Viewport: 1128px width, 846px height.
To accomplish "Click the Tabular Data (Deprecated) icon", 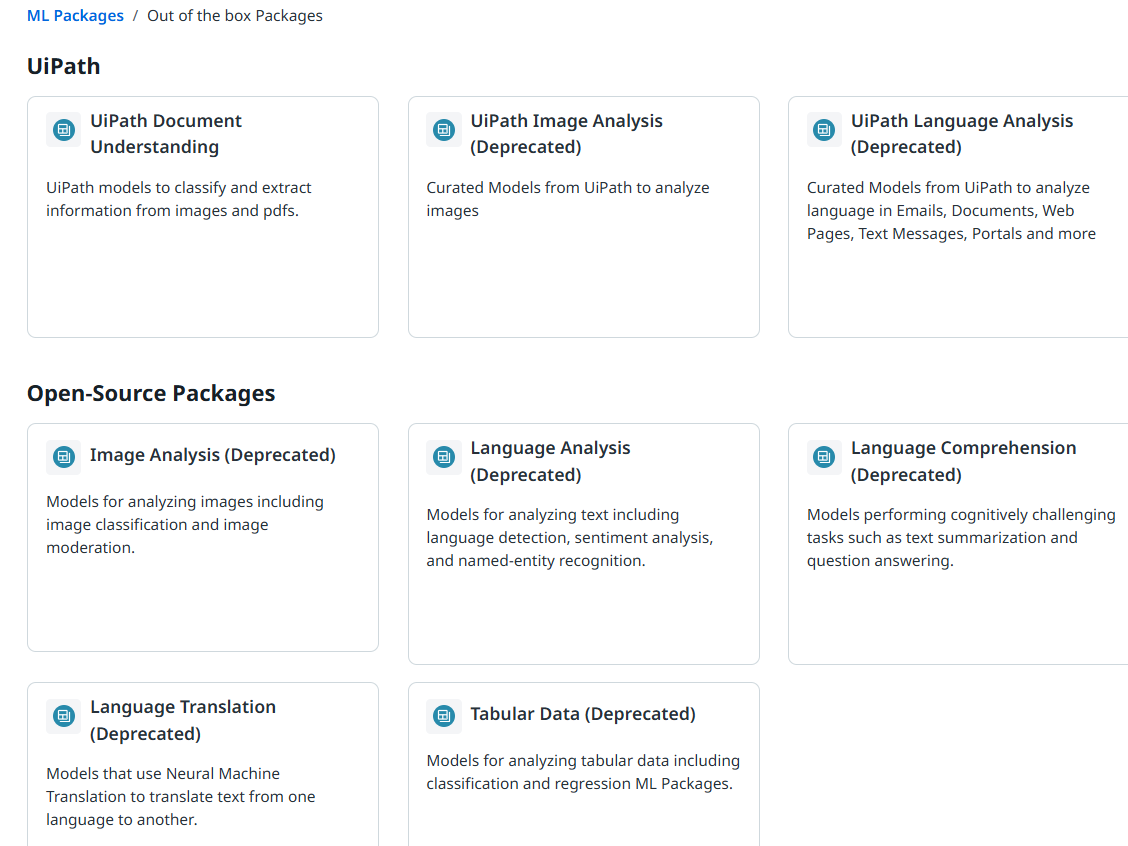I will [x=444, y=716].
